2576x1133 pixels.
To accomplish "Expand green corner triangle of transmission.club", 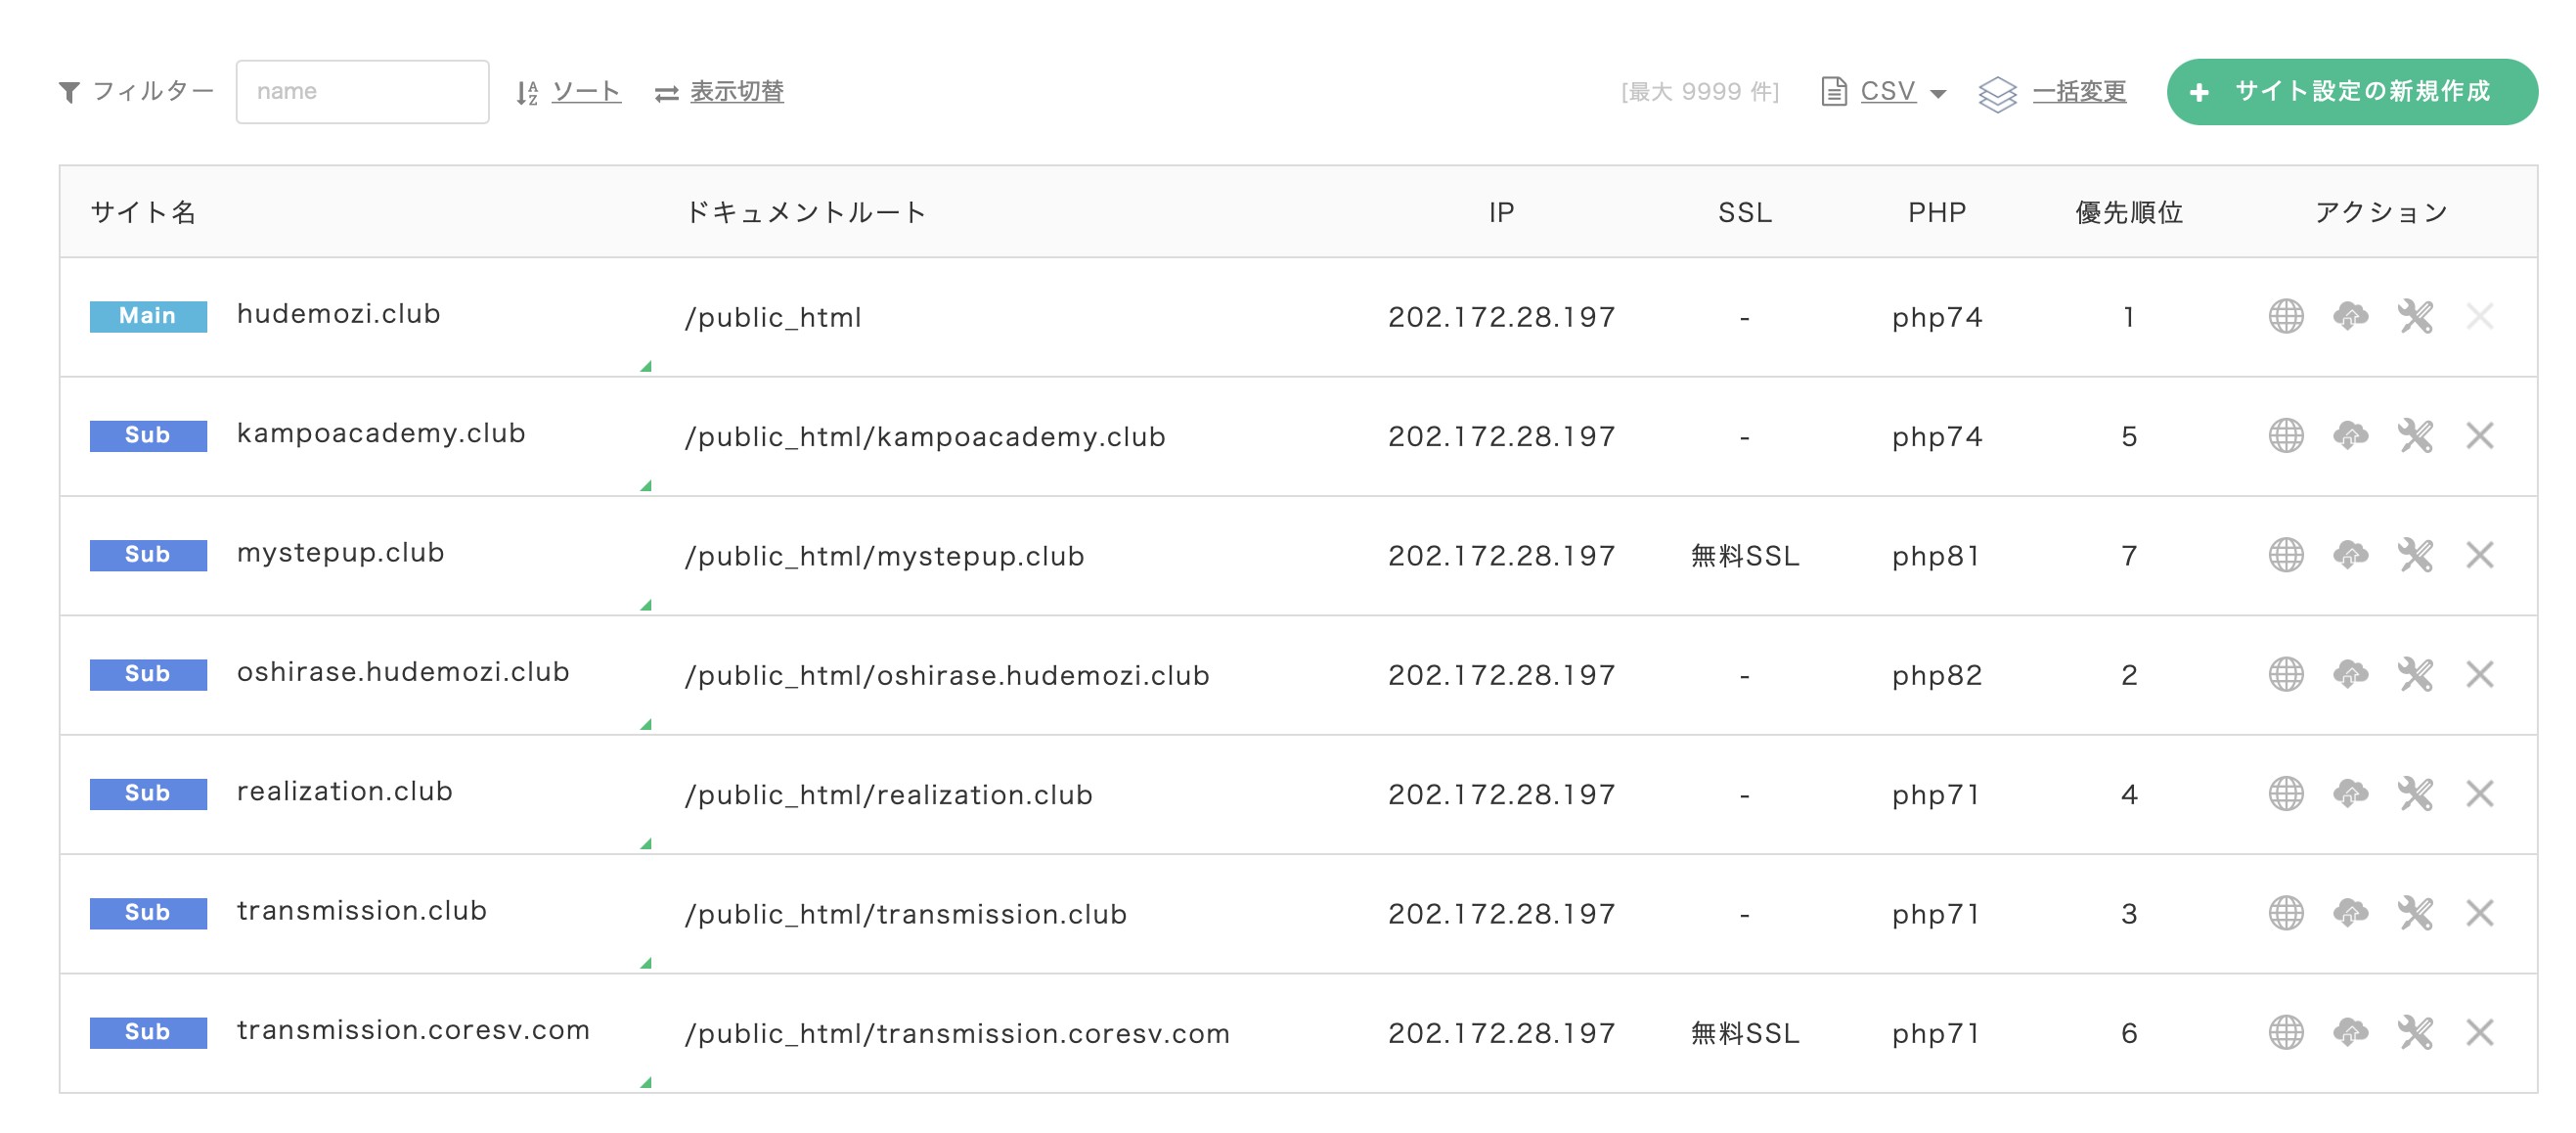I will tap(646, 963).
